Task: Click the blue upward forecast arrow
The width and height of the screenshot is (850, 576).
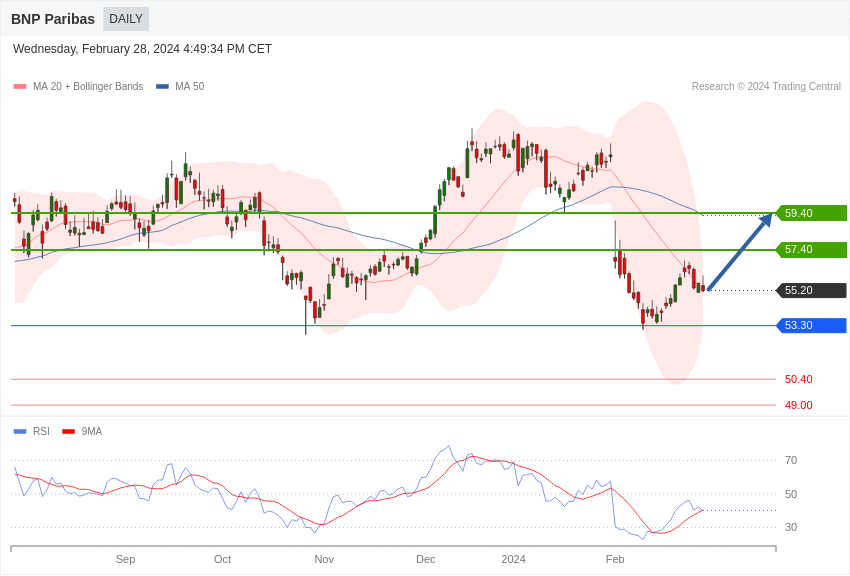Action: (739, 252)
